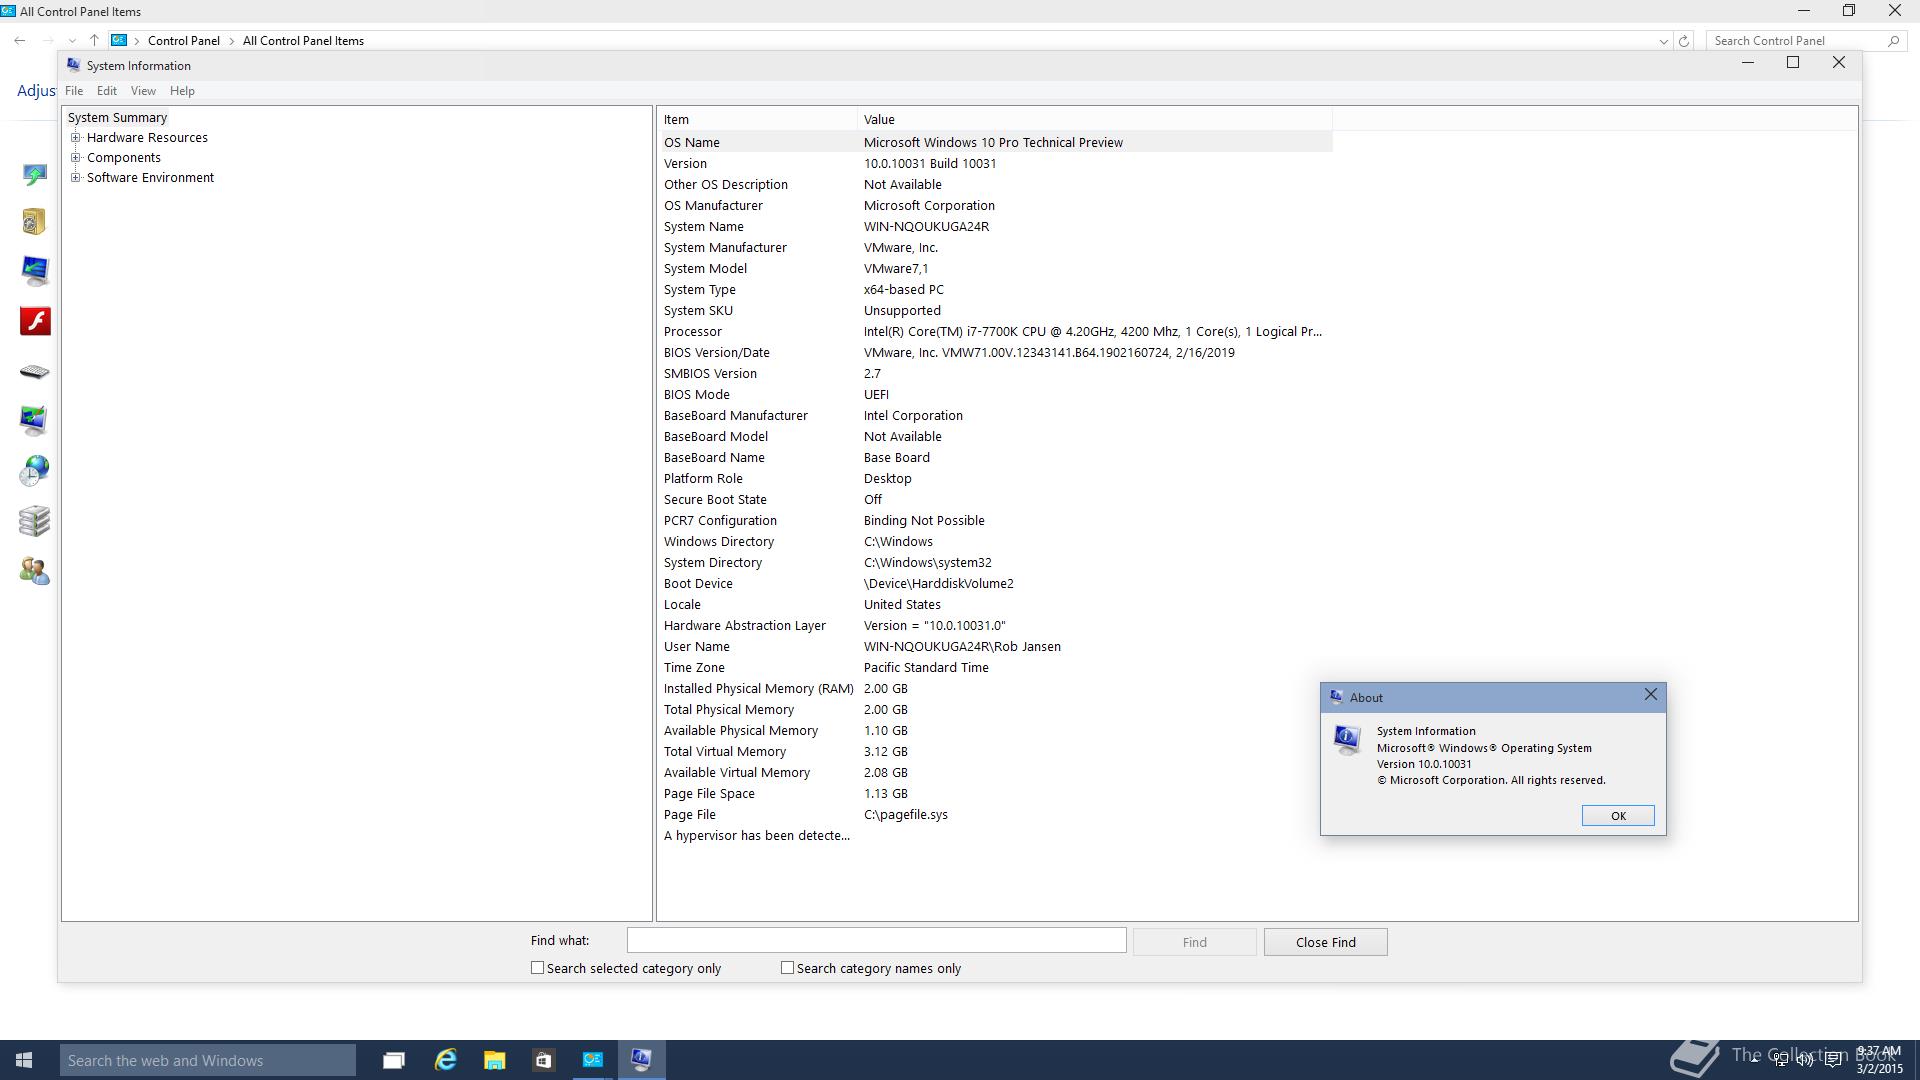This screenshot has height=1080, width=1920.
Task: Select the Processor row
Action: (x=995, y=332)
